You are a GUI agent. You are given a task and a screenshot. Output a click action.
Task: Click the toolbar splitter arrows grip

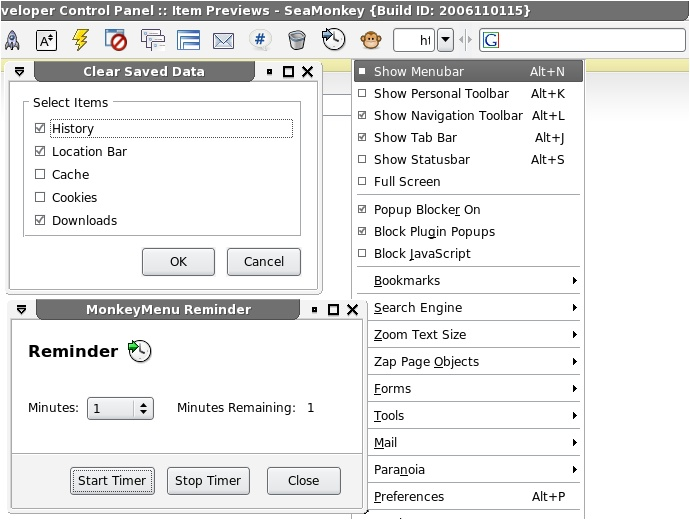click(465, 40)
